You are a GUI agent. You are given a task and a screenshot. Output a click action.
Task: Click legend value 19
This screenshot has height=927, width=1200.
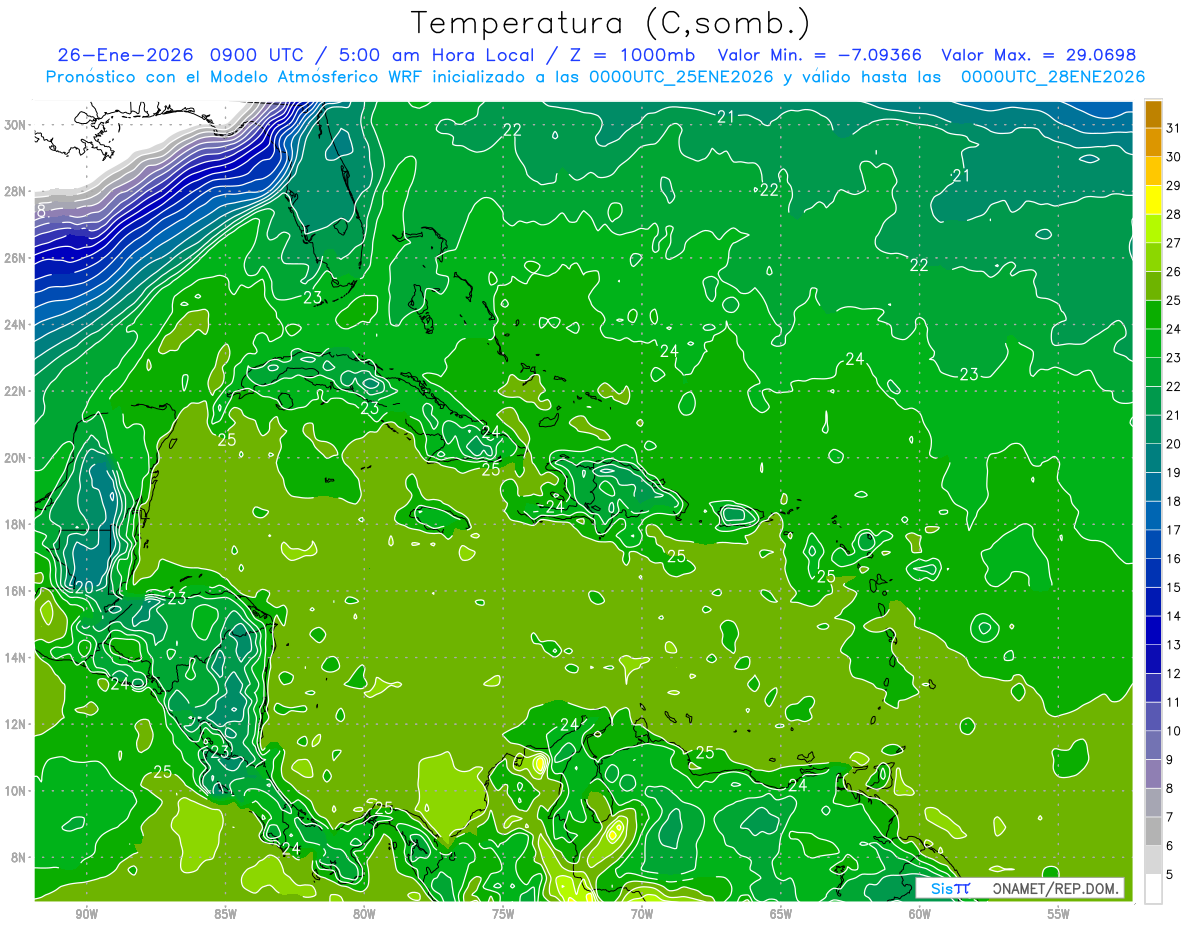[1174, 472]
